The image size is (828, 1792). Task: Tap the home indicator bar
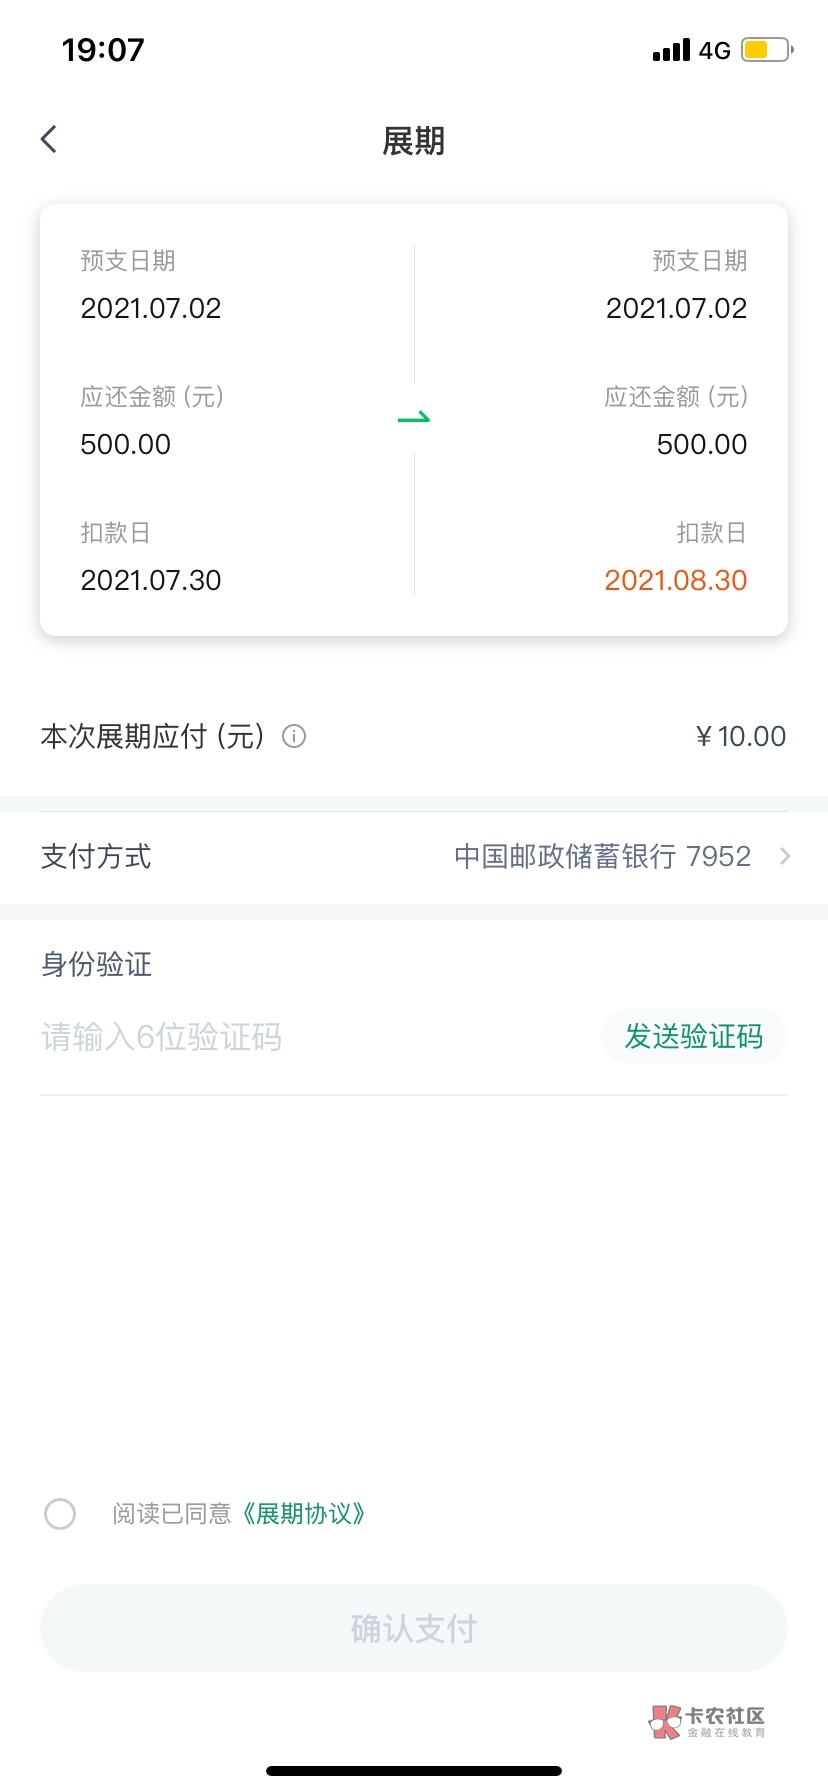click(414, 1771)
